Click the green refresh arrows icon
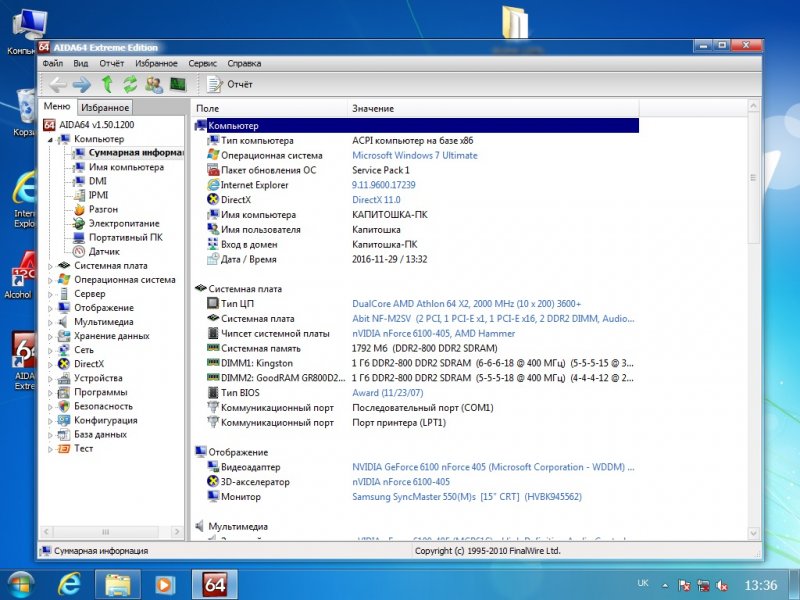 point(130,84)
